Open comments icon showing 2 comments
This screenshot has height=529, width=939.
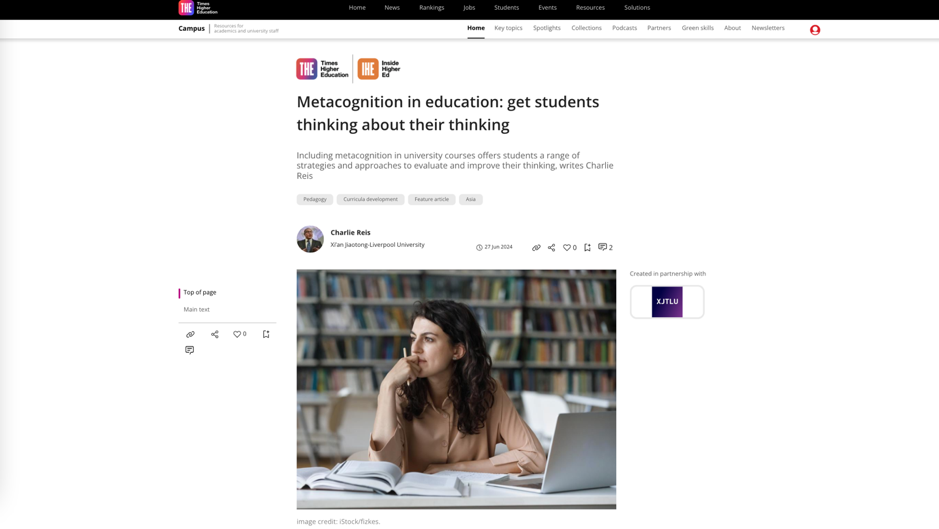[x=602, y=247]
